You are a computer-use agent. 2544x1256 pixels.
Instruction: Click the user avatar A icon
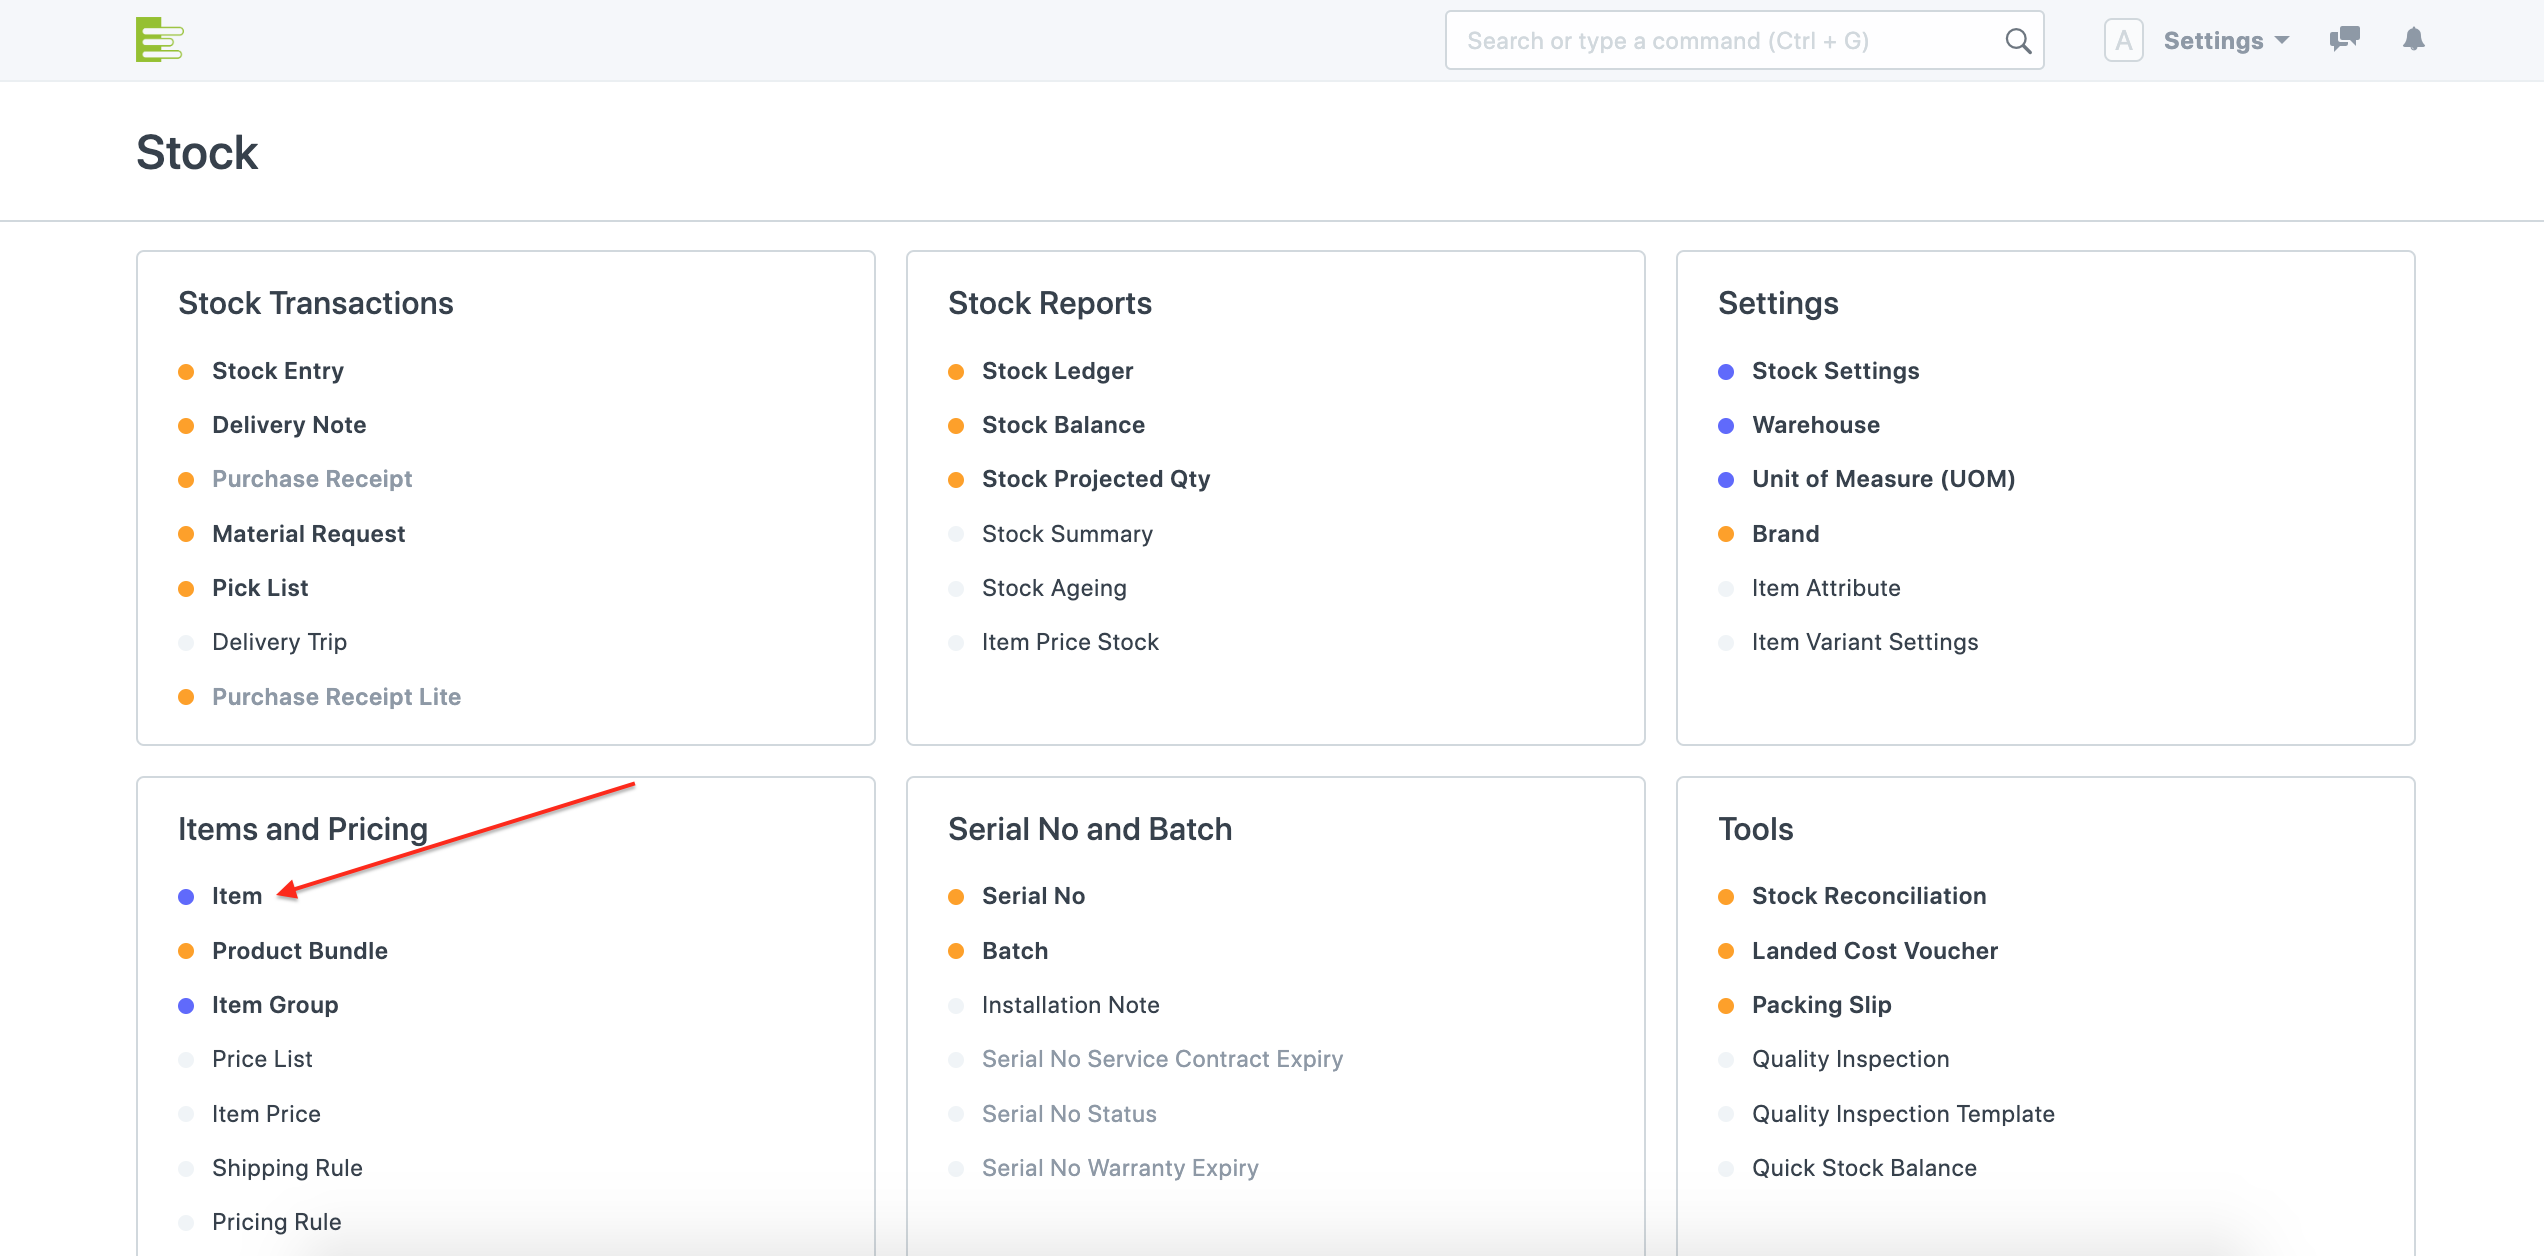coord(2123,41)
